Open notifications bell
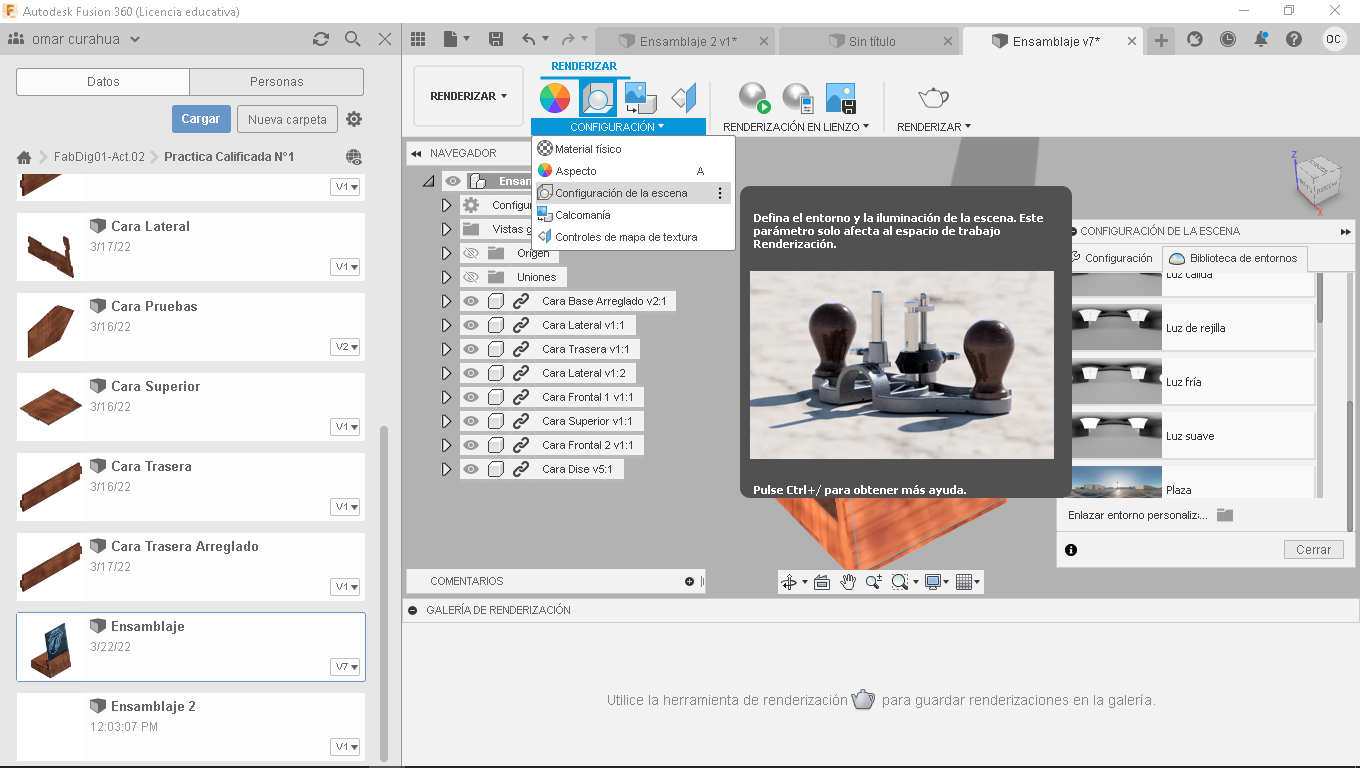Image resolution: width=1360 pixels, height=768 pixels. tap(1261, 40)
